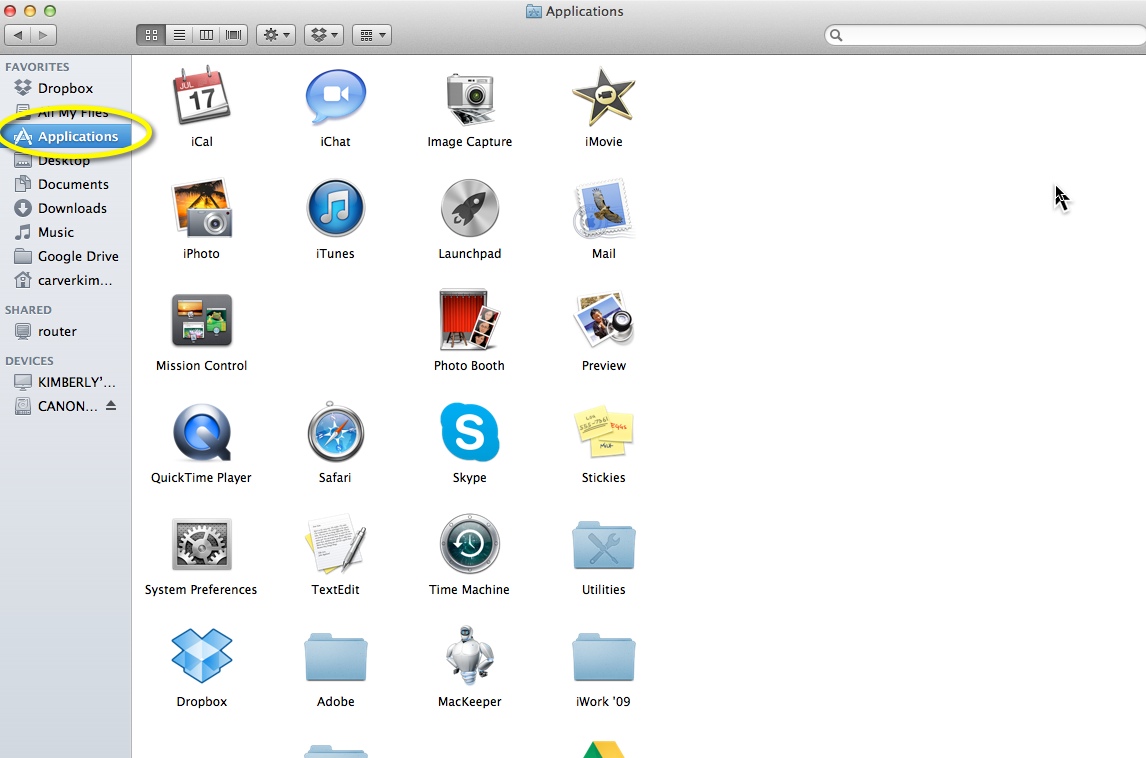Open the carverkim home folder in sidebar
The height and width of the screenshot is (758, 1146).
[x=66, y=281]
